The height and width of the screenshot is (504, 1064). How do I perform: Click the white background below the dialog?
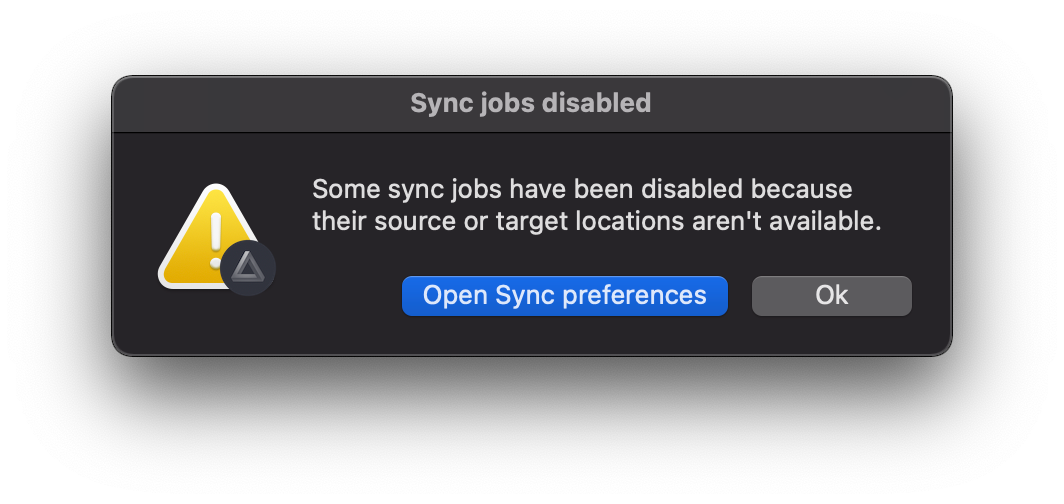click(532, 448)
